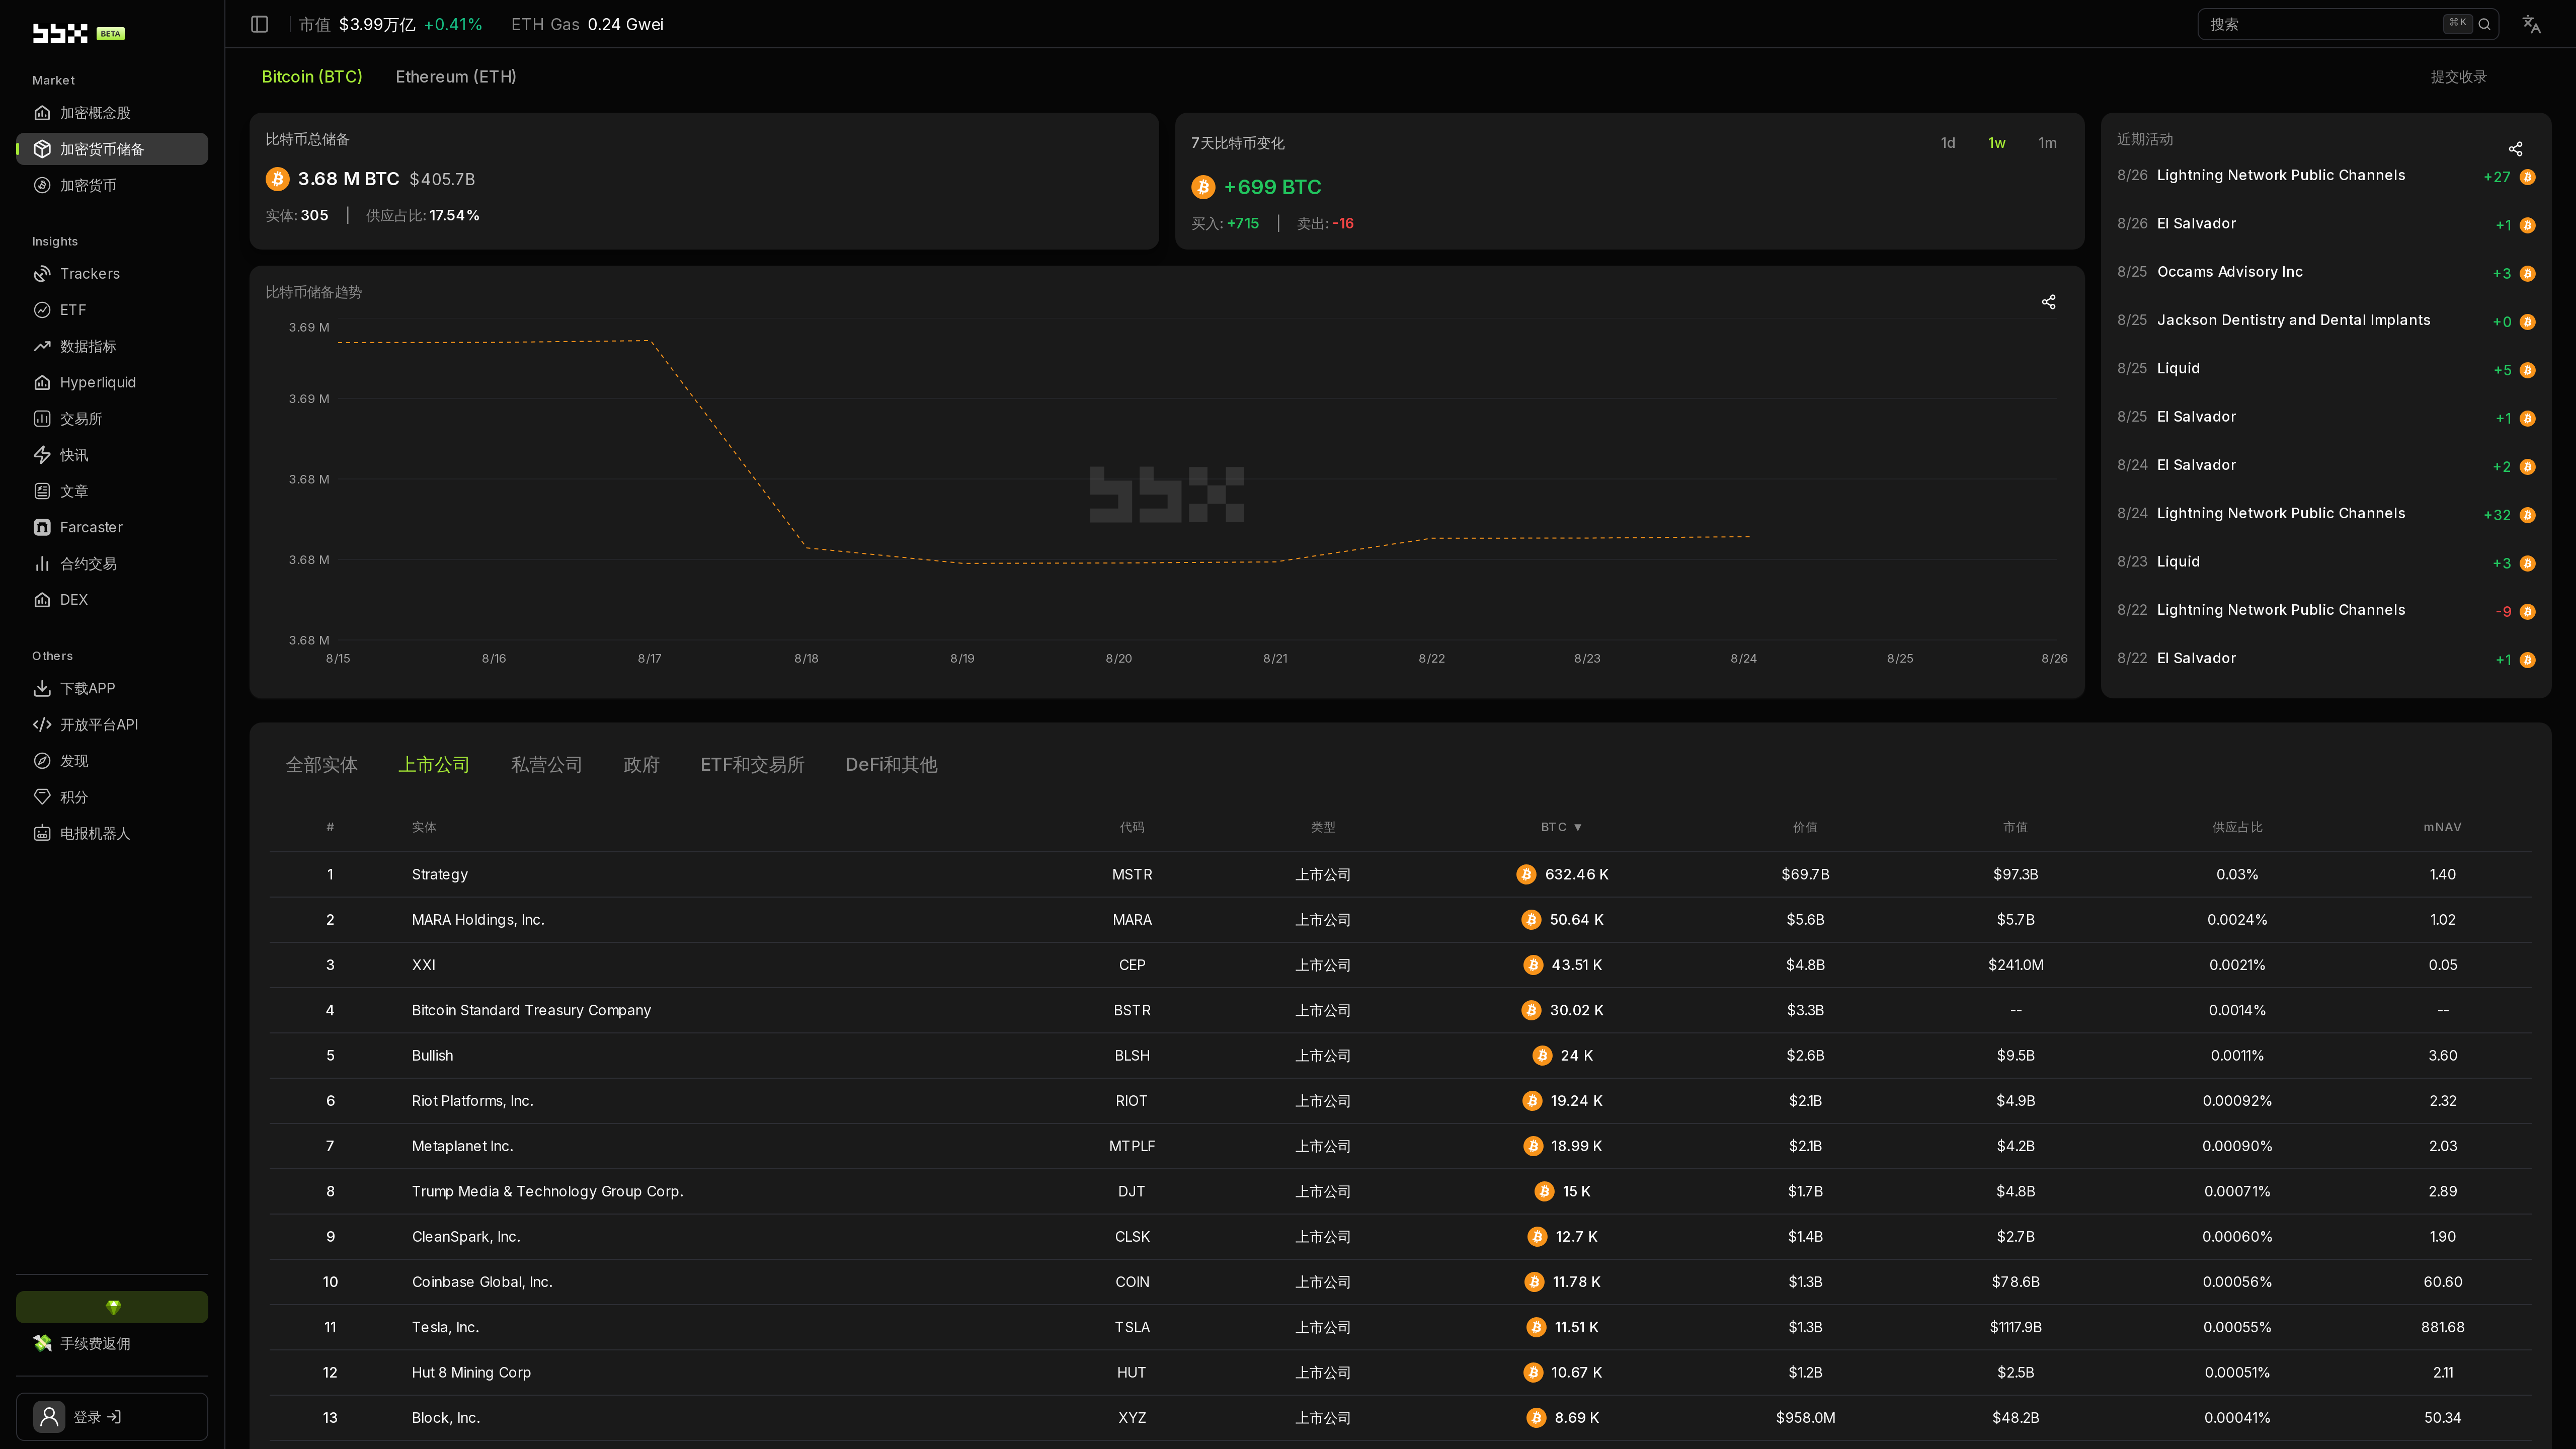Switch to Bitcoin (BTC) tab
2576x1449 pixels.
tap(312, 77)
